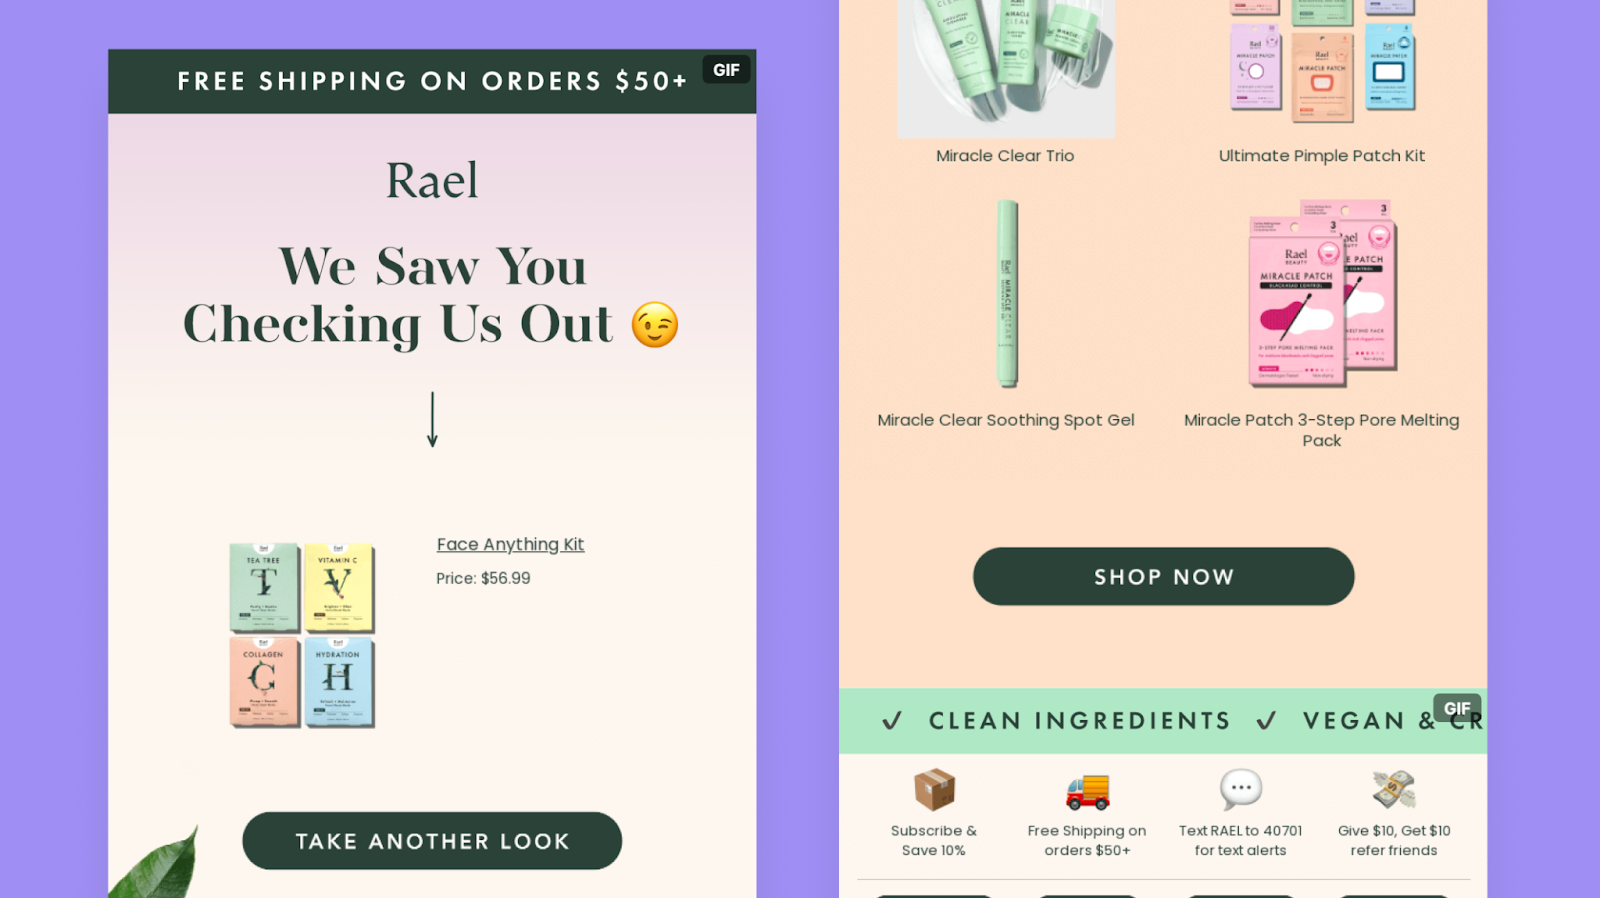This screenshot has width=1600, height=898.
Task: Select the Ultimate Pimple Patch Kit image
Action: (x=1322, y=62)
